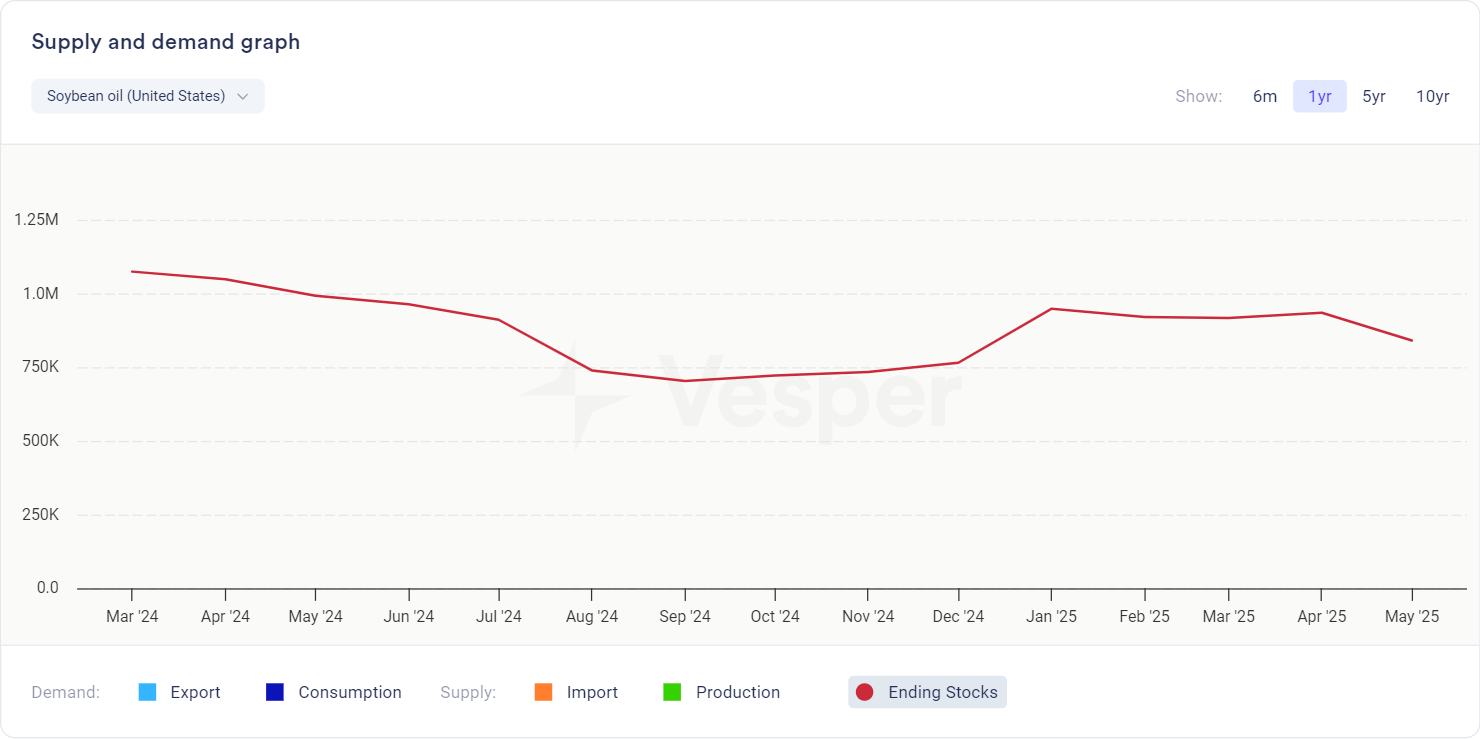Click the May '25 line endpoint
The height and width of the screenshot is (739, 1480).
coord(1412,340)
